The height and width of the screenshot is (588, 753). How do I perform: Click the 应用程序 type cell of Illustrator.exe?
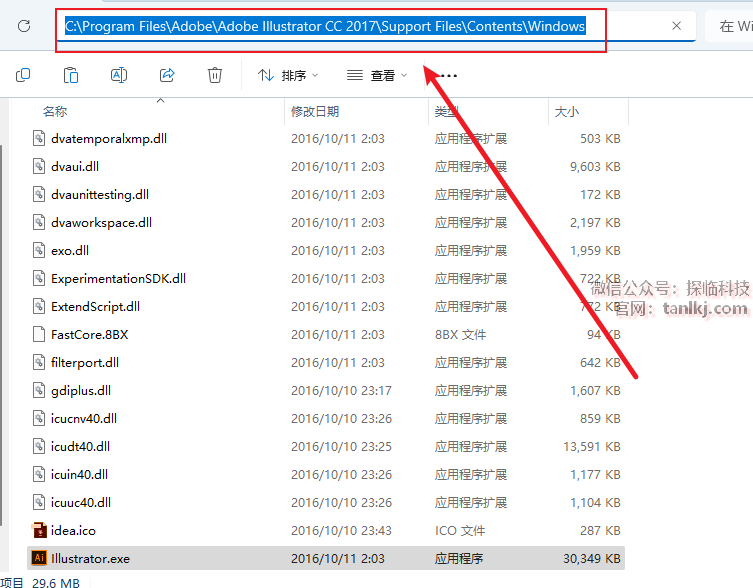[459, 558]
